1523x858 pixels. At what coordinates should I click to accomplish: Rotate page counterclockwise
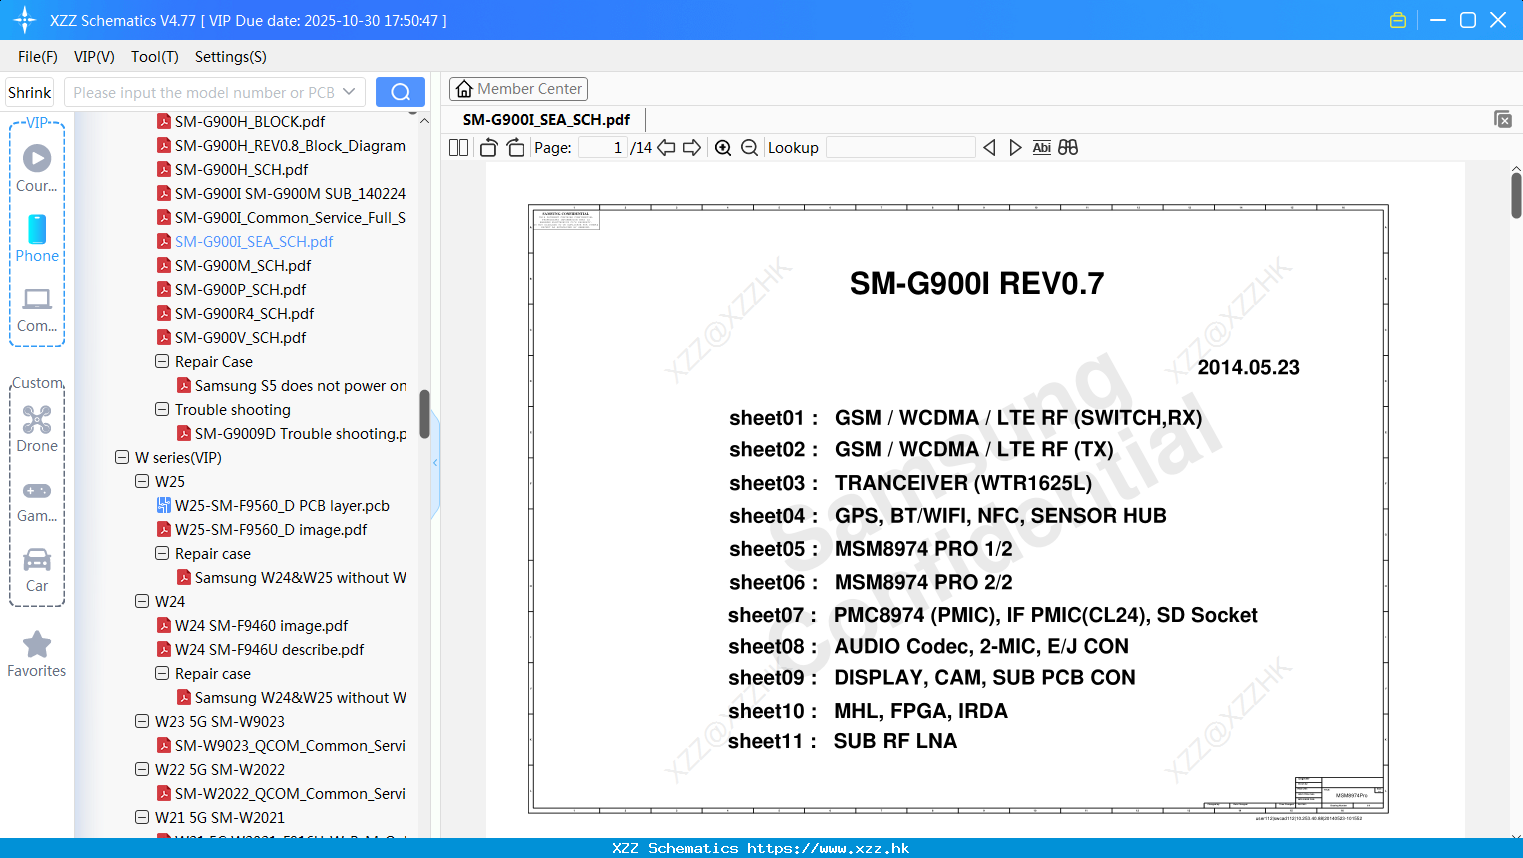[488, 148]
